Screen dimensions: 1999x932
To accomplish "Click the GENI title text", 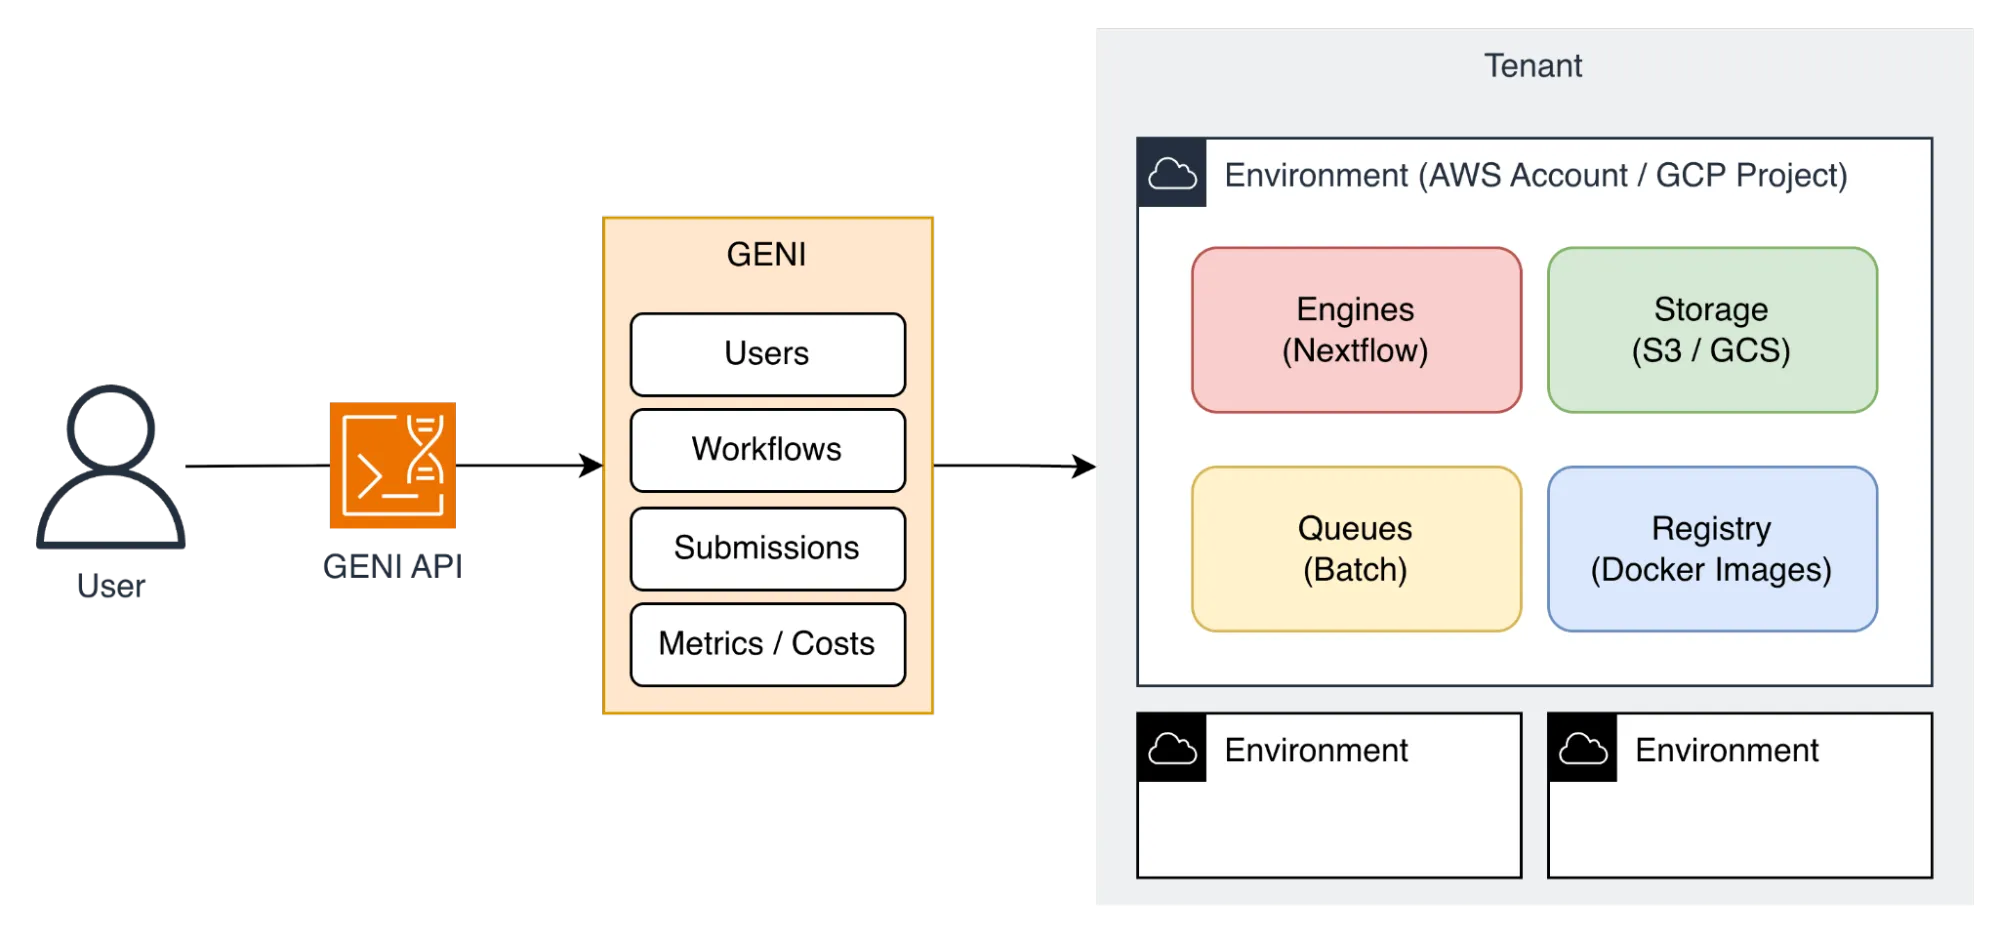I will coord(766,254).
